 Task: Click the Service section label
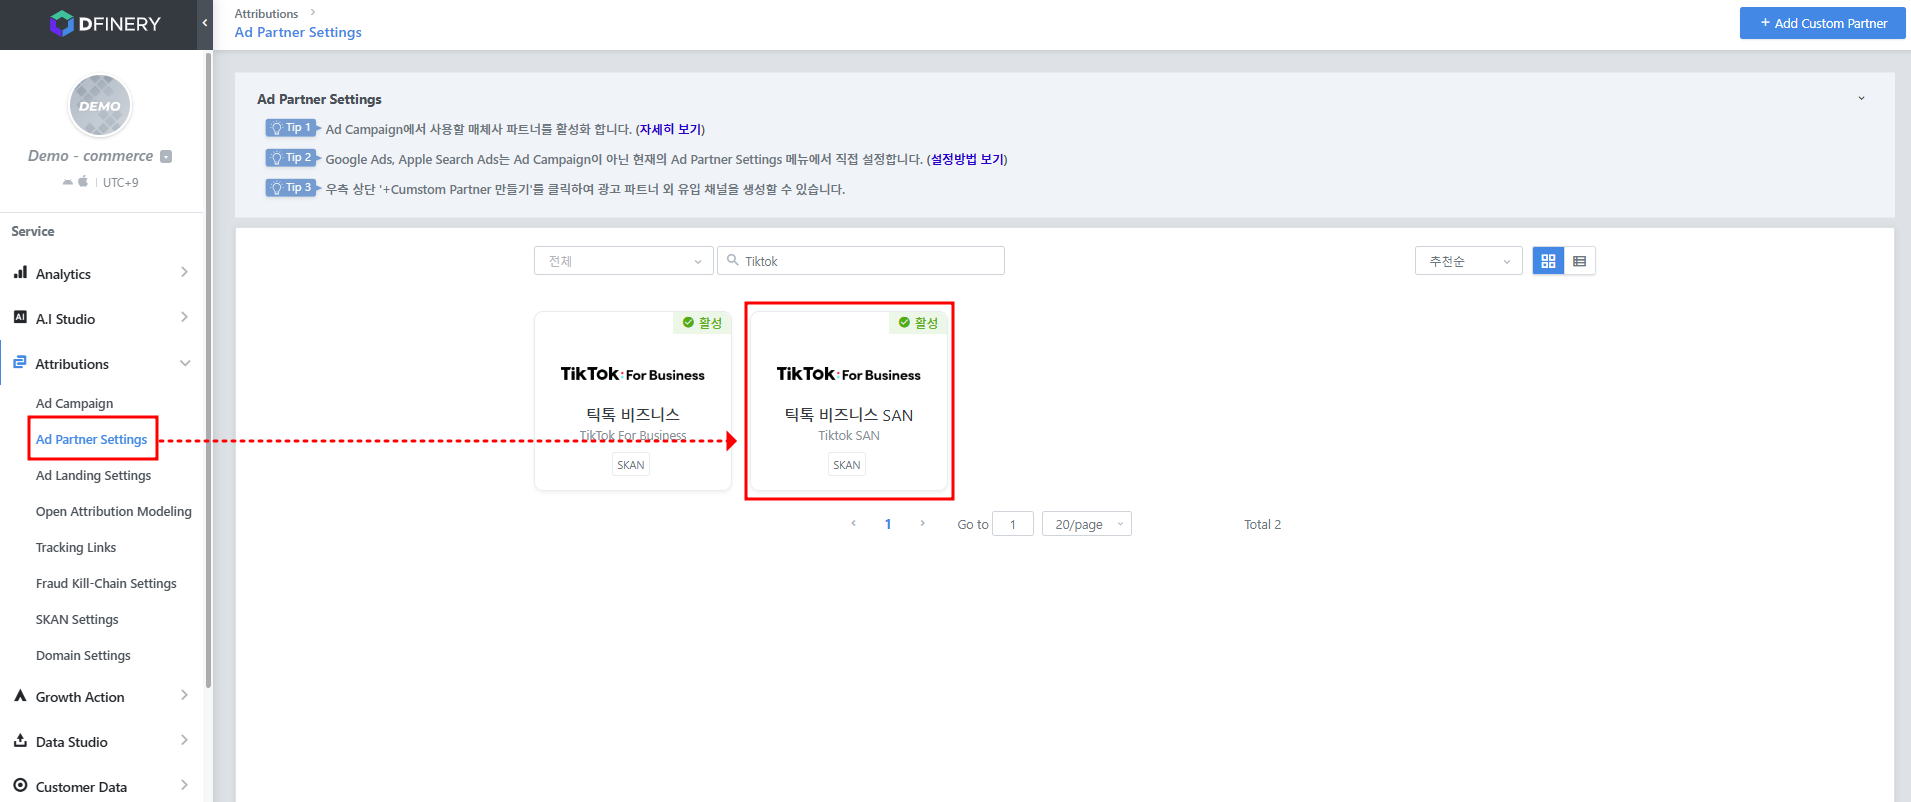coord(33,231)
